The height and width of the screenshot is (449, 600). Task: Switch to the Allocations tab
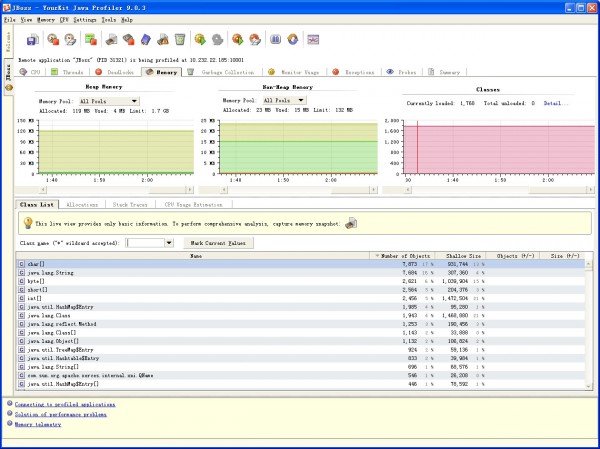coord(82,204)
